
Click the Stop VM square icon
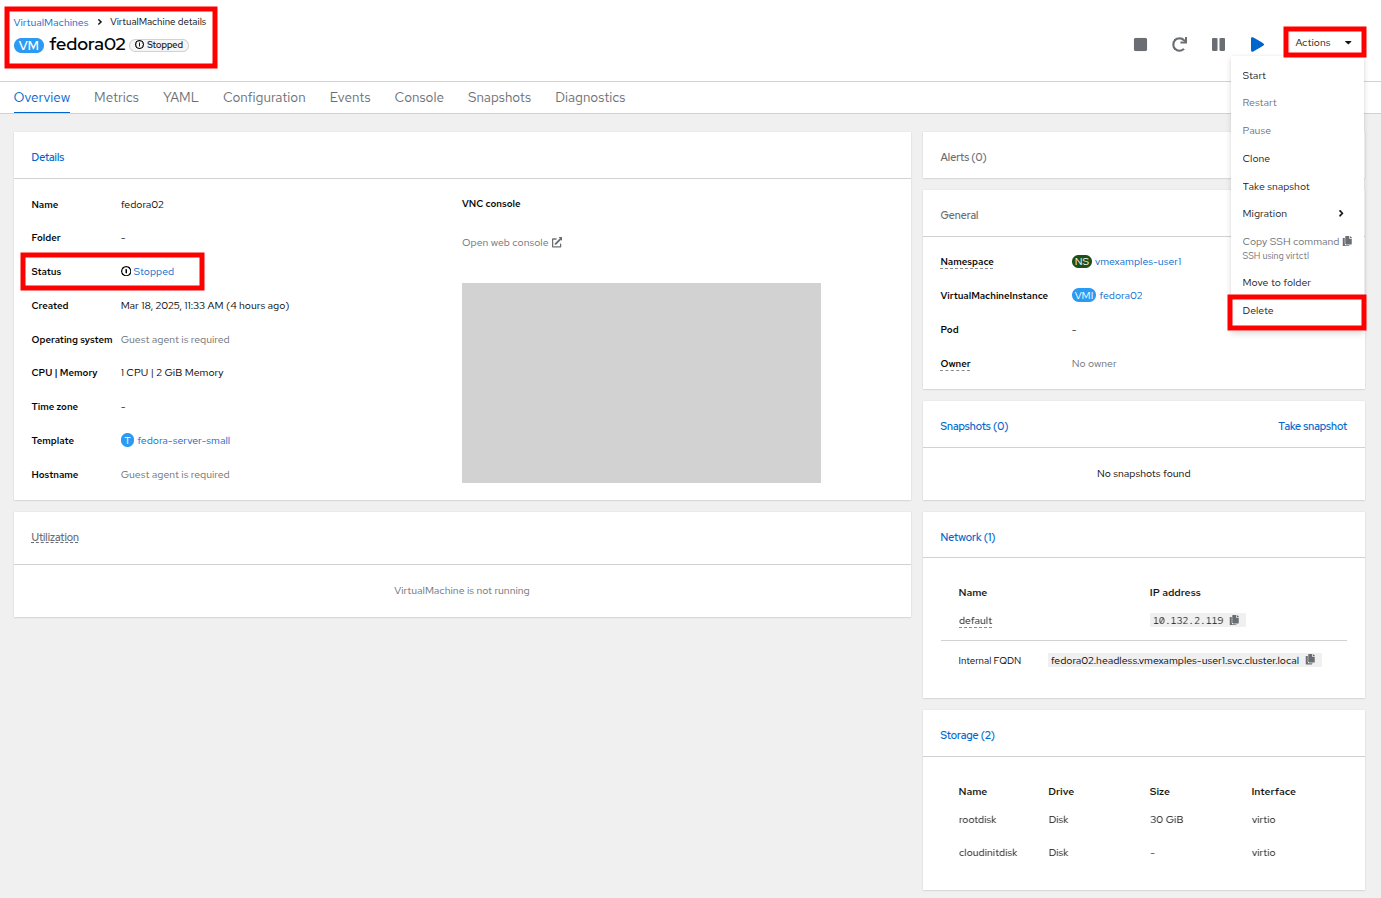(x=1140, y=44)
